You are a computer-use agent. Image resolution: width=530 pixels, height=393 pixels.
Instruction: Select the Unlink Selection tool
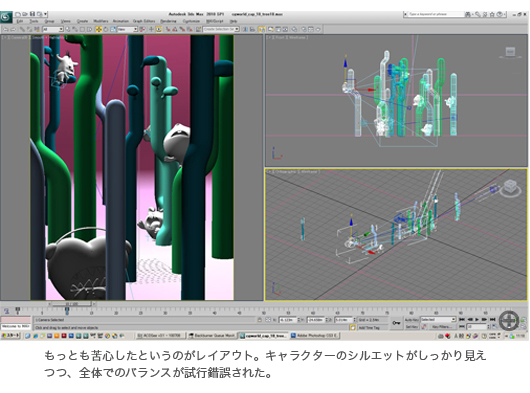click(x=29, y=29)
